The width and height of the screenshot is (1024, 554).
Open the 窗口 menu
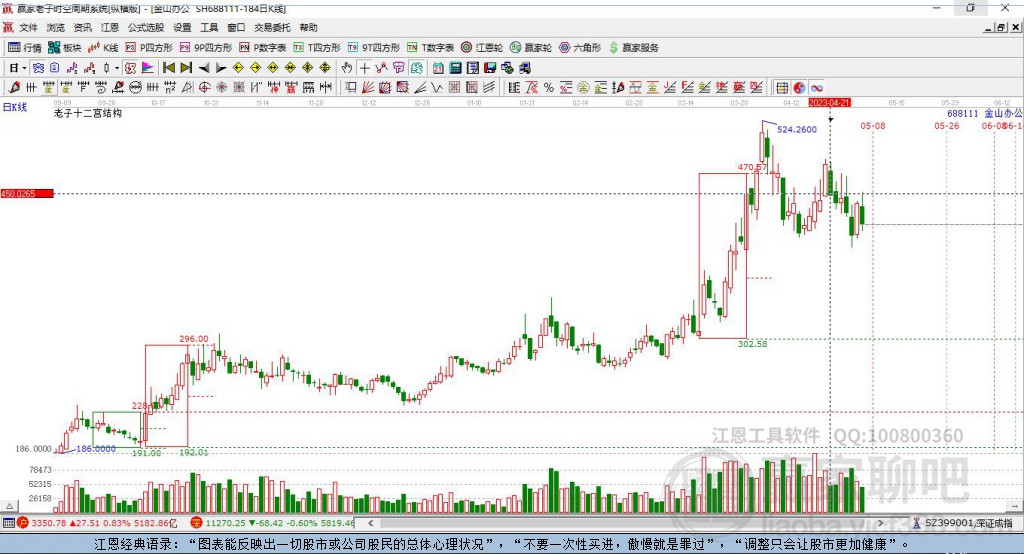point(236,27)
